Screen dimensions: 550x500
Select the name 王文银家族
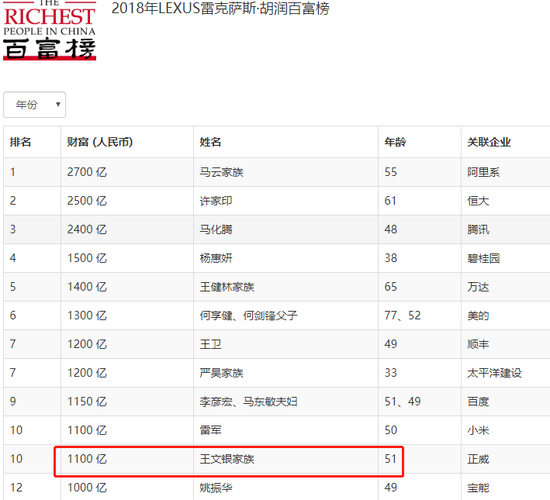[227, 459]
